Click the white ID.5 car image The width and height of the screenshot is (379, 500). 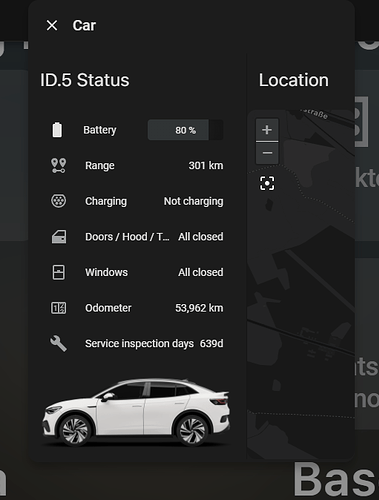coord(136,412)
